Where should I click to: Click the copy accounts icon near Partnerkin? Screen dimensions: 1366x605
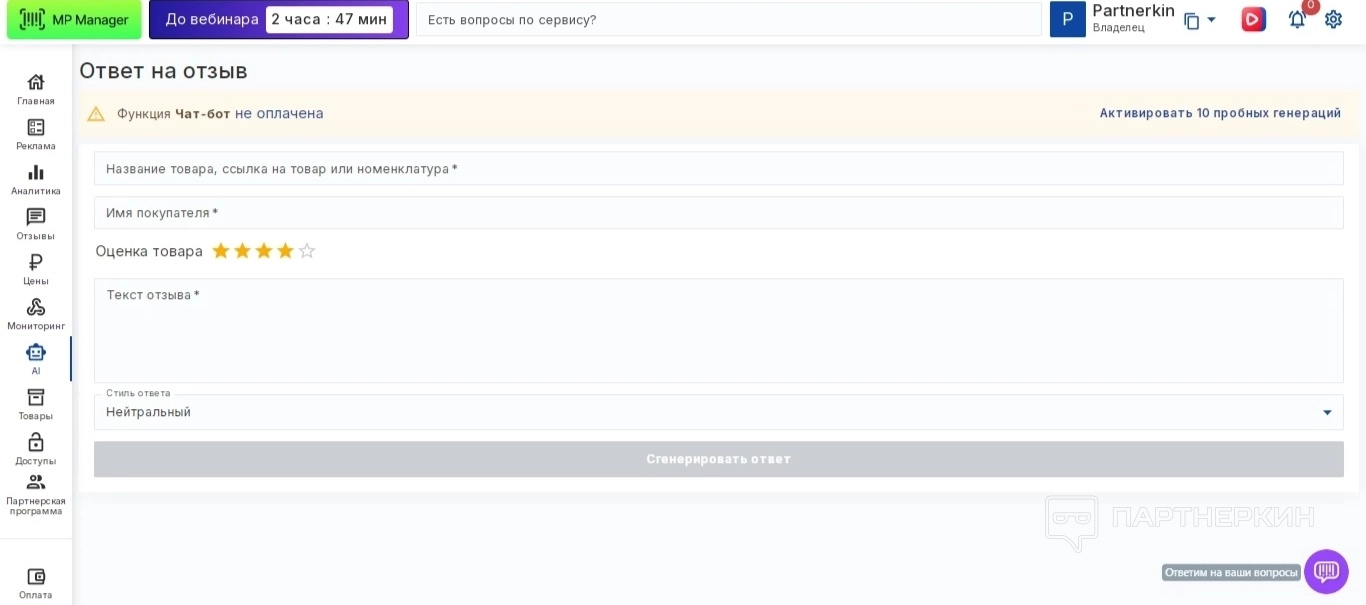pos(1191,21)
